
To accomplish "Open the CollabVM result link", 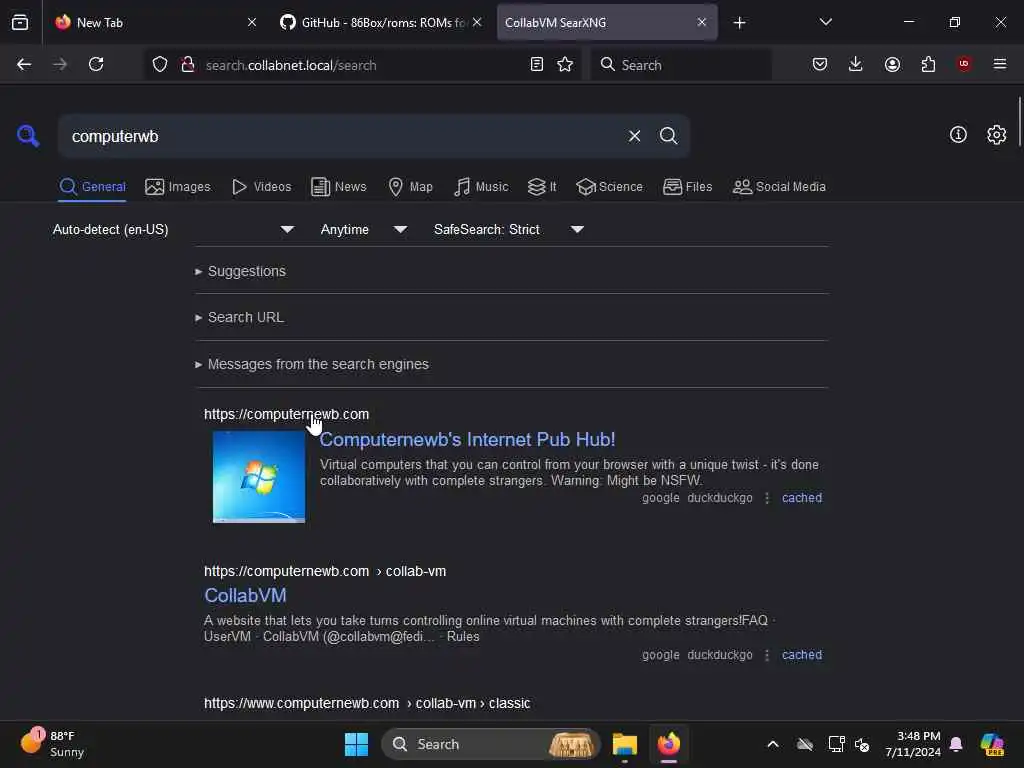I will (x=245, y=596).
